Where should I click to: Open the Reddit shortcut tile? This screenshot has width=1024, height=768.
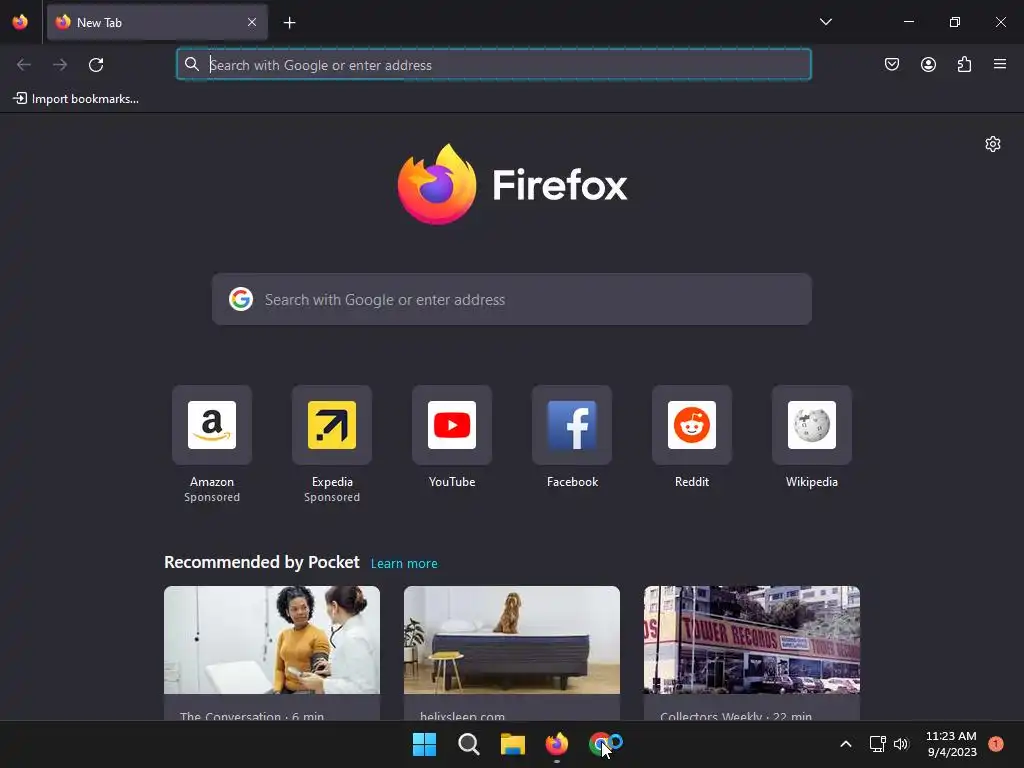coord(692,425)
